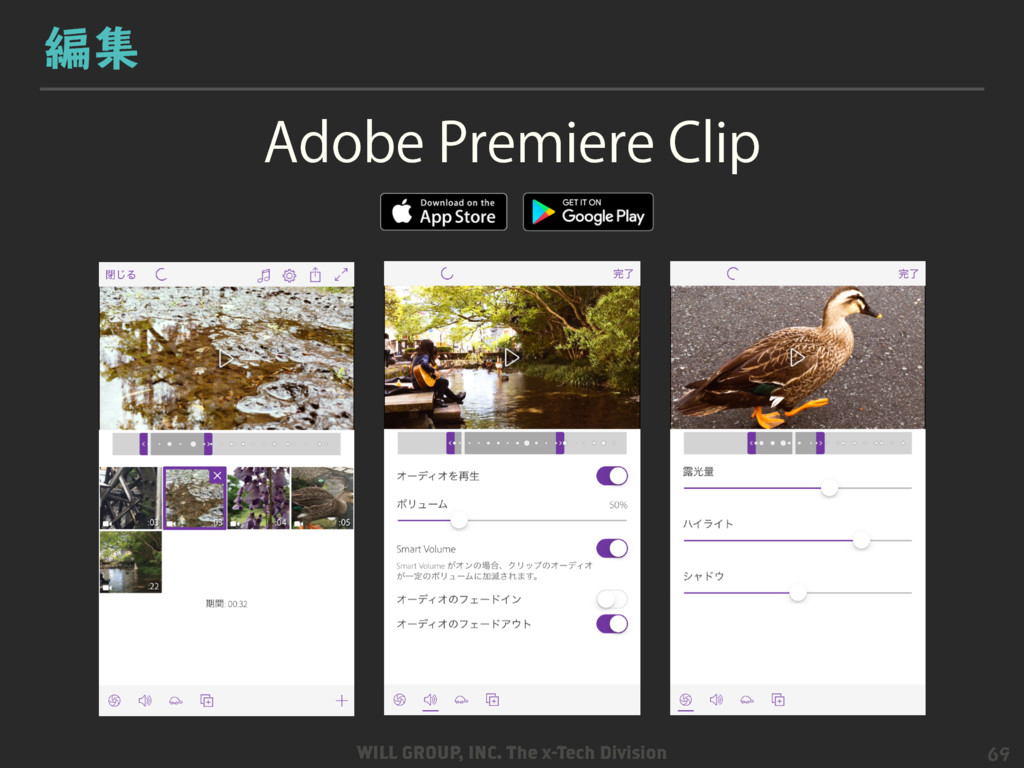Viewport: 1024px width, 768px height.
Task: Adjust the ハイライト highlights slider knob
Action: click(861, 540)
